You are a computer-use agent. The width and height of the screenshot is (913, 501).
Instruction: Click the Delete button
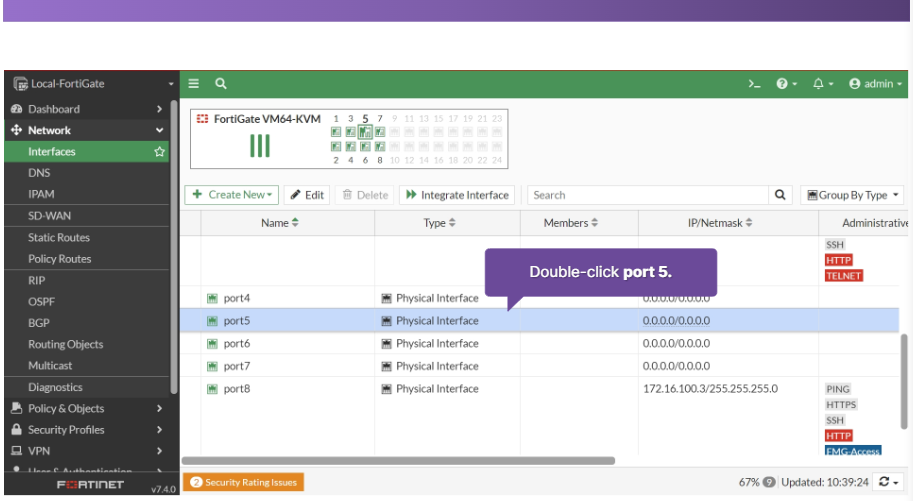tap(365, 195)
